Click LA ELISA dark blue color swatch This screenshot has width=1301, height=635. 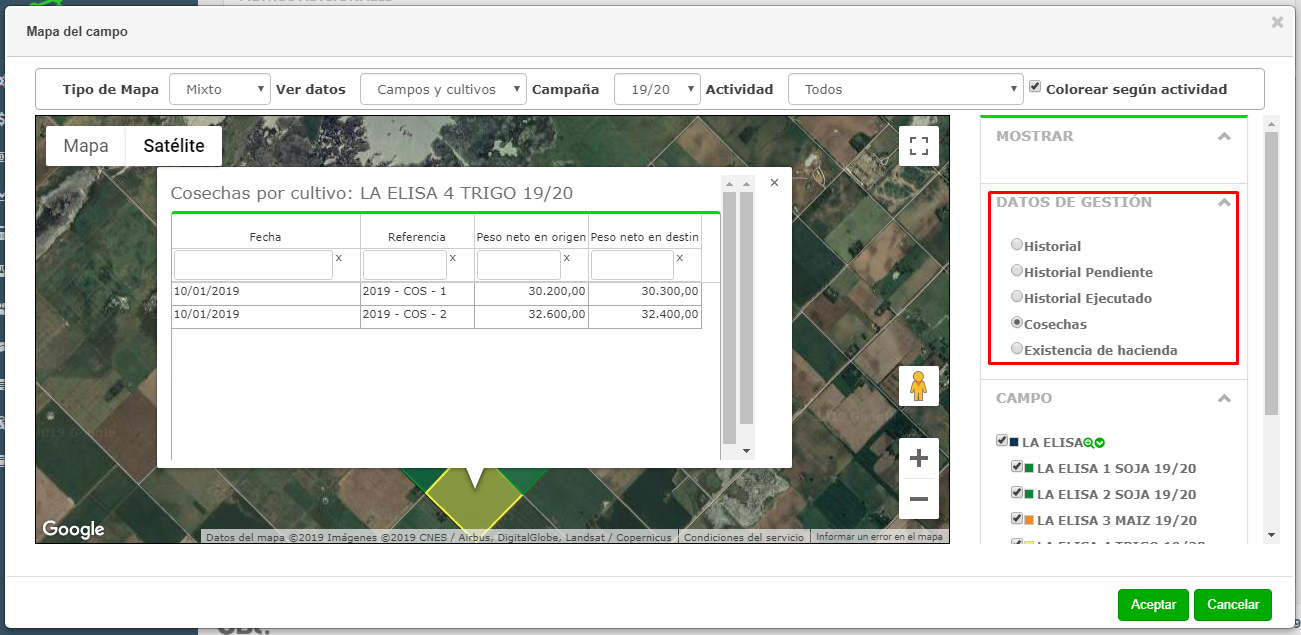tap(1014, 442)
